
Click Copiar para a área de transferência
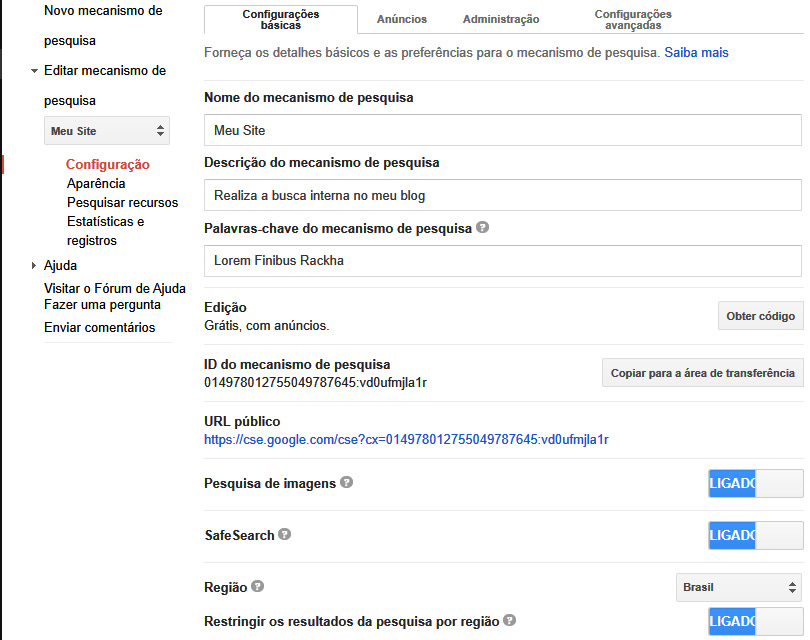click(703, 373)
